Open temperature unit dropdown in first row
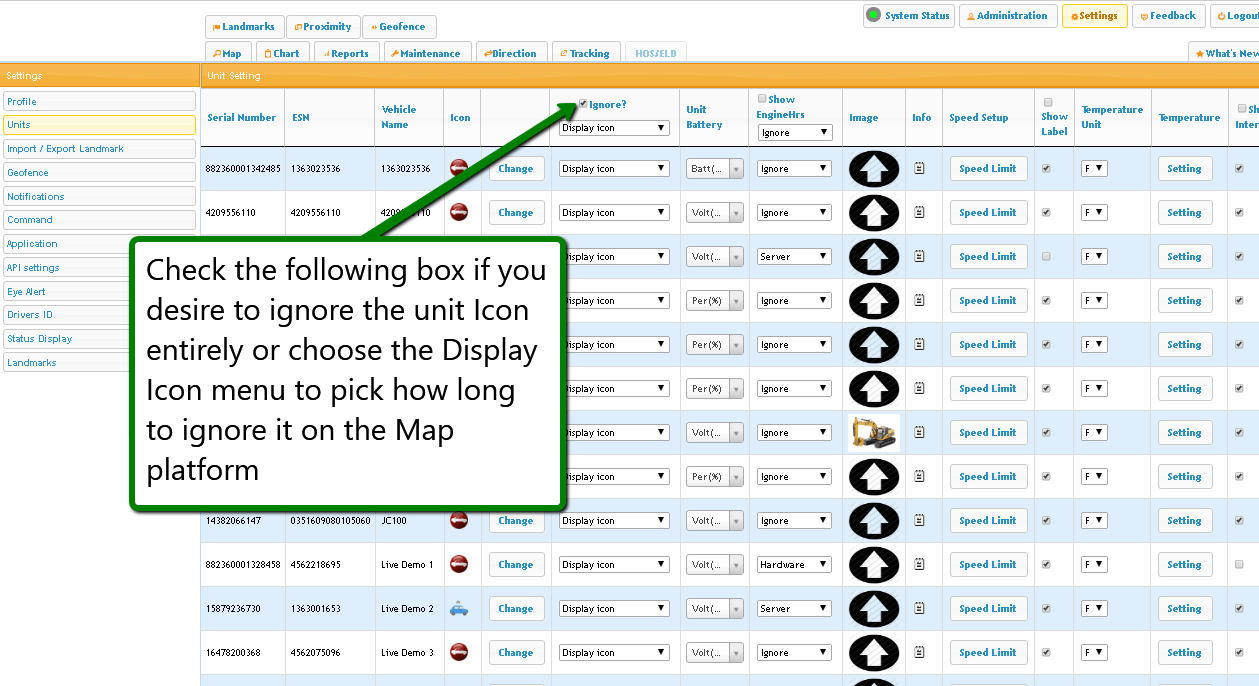This screenshot has width=1259, height=686. click(x=1094, y=169)
